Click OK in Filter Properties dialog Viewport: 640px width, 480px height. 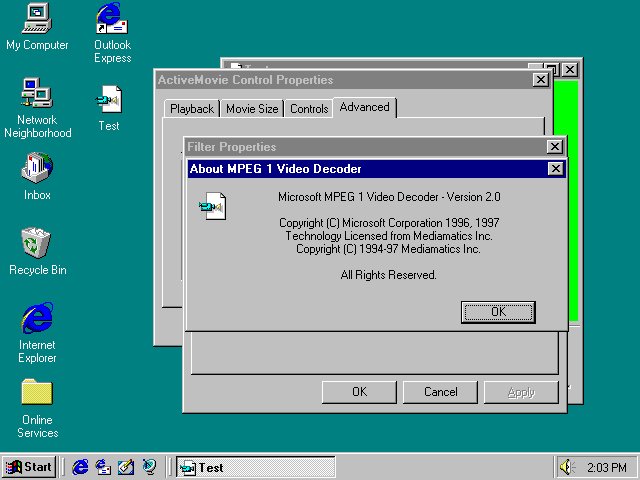pos(359,392)
